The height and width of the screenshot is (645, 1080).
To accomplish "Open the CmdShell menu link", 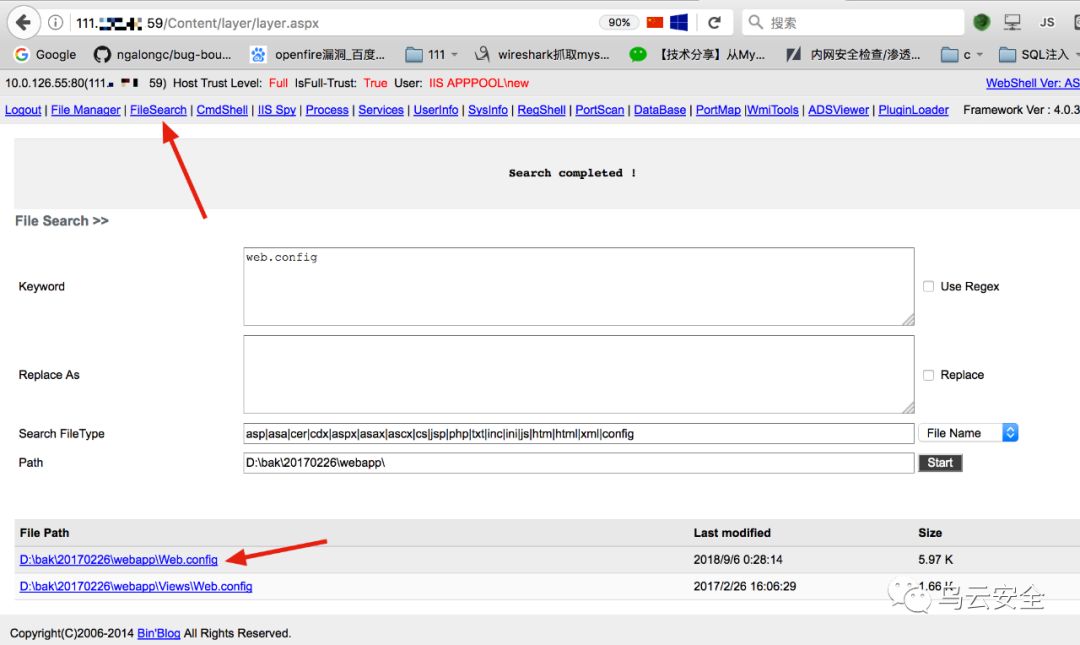I will (222, 110).
